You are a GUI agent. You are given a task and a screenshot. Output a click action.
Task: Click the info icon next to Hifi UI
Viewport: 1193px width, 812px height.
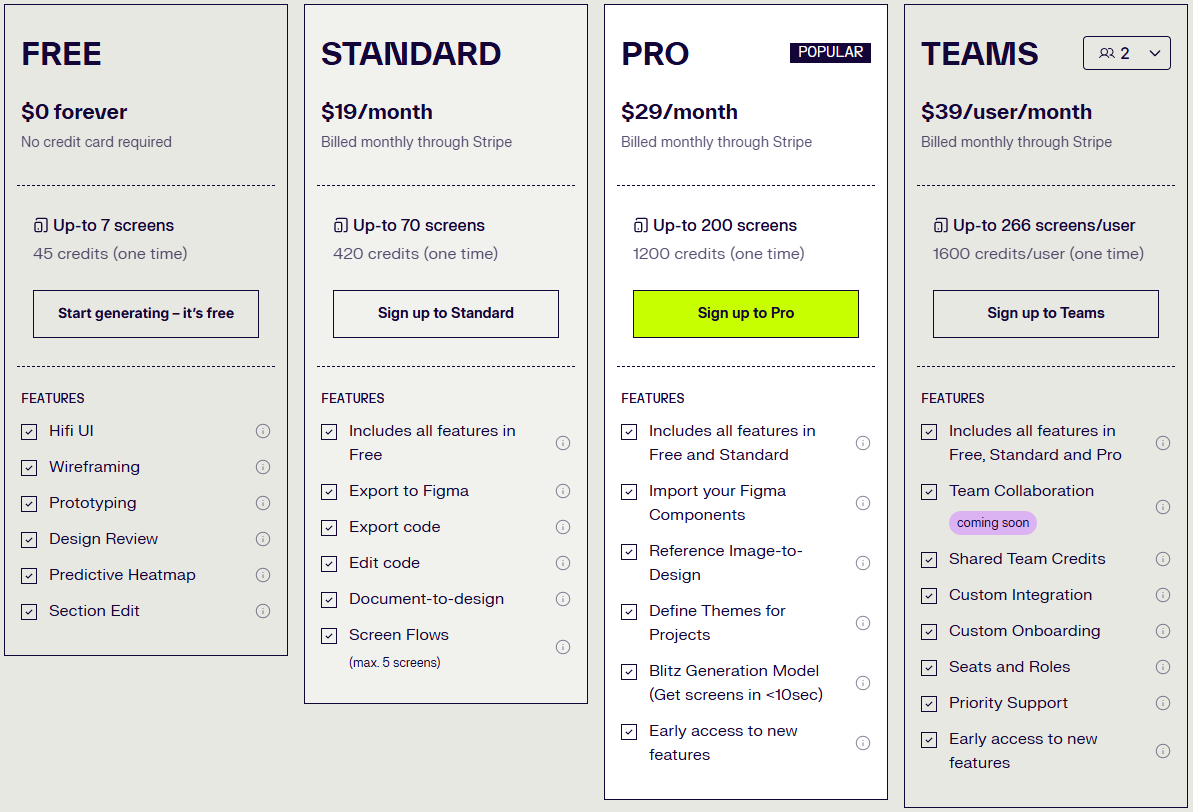pos(262,430)
